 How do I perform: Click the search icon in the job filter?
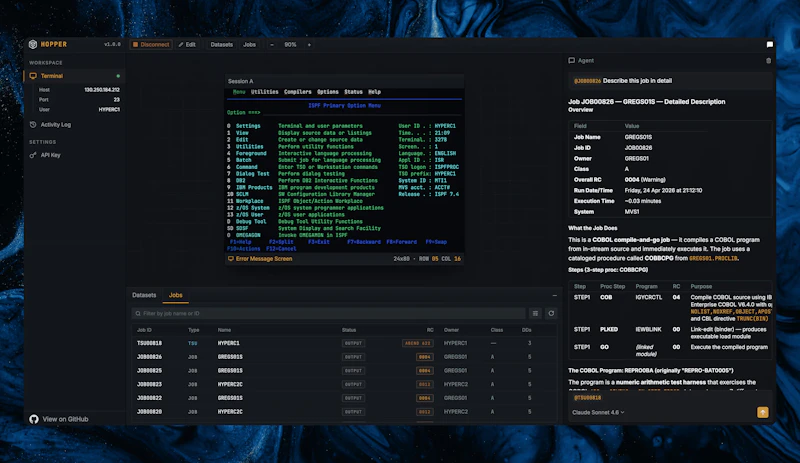point(138,313)
